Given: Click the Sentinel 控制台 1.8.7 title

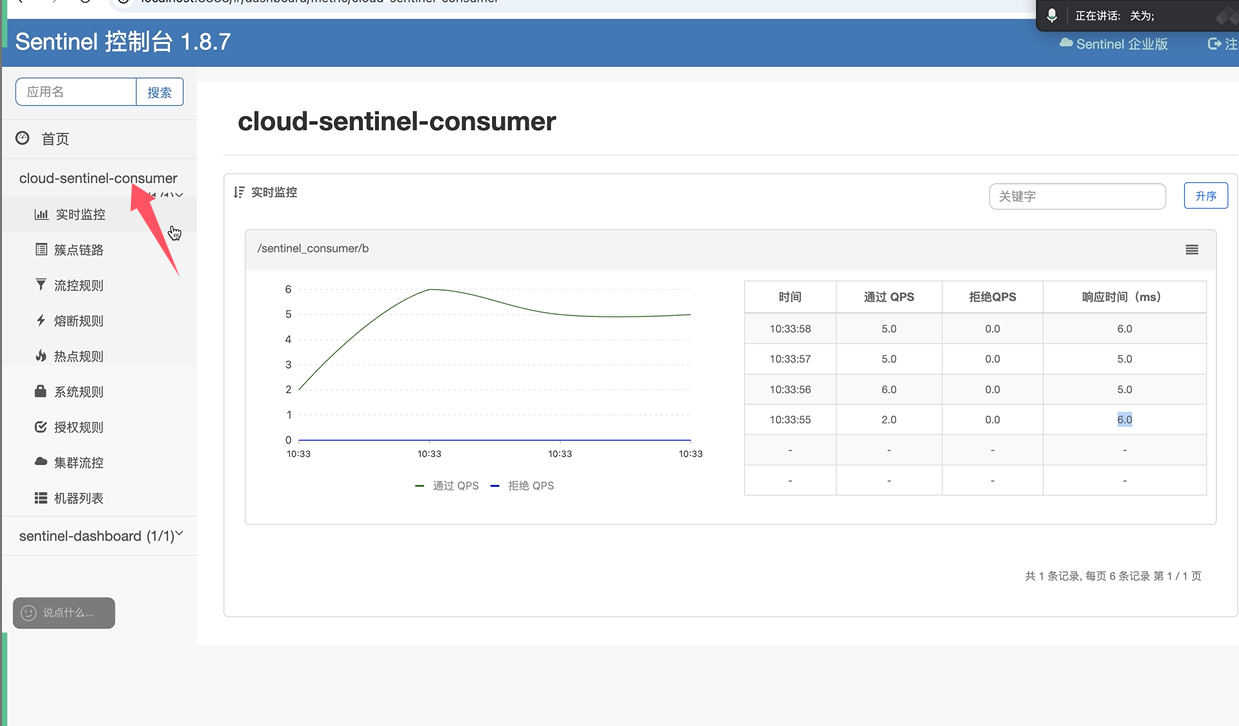Looking at the screenshot, I should click(x=123, y=42).
